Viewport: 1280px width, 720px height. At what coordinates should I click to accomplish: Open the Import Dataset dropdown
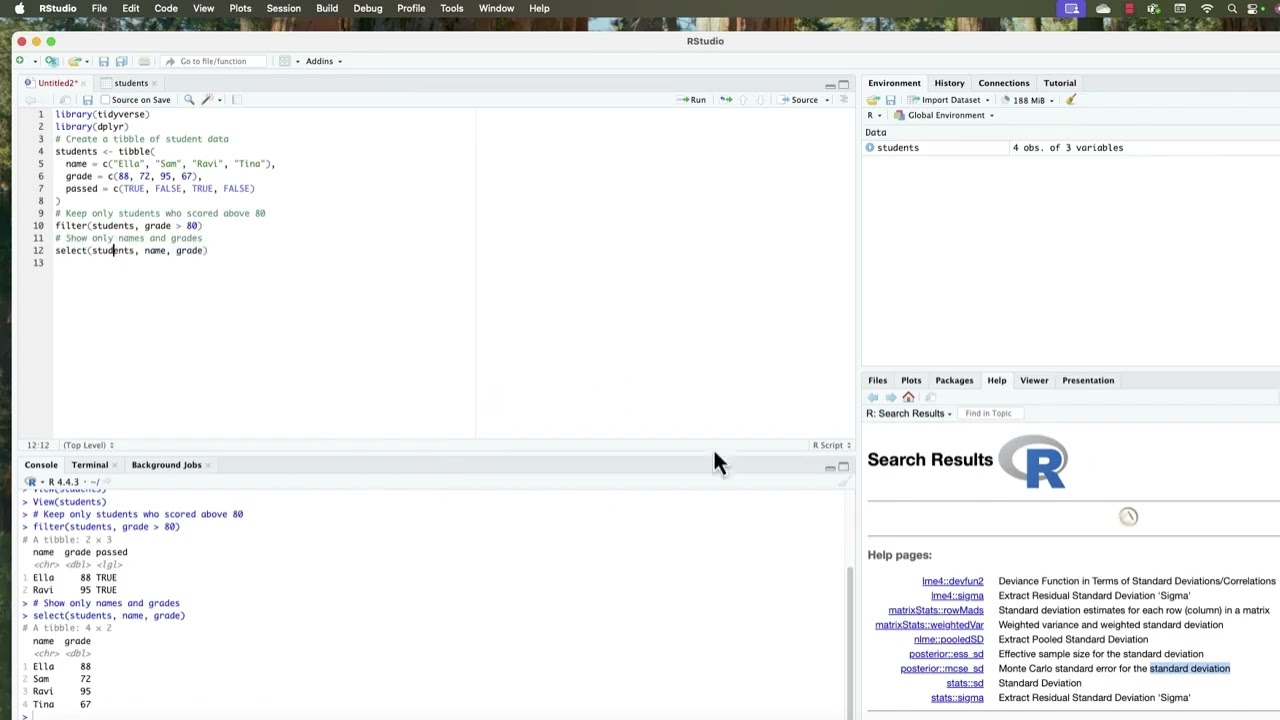point(948,100)
